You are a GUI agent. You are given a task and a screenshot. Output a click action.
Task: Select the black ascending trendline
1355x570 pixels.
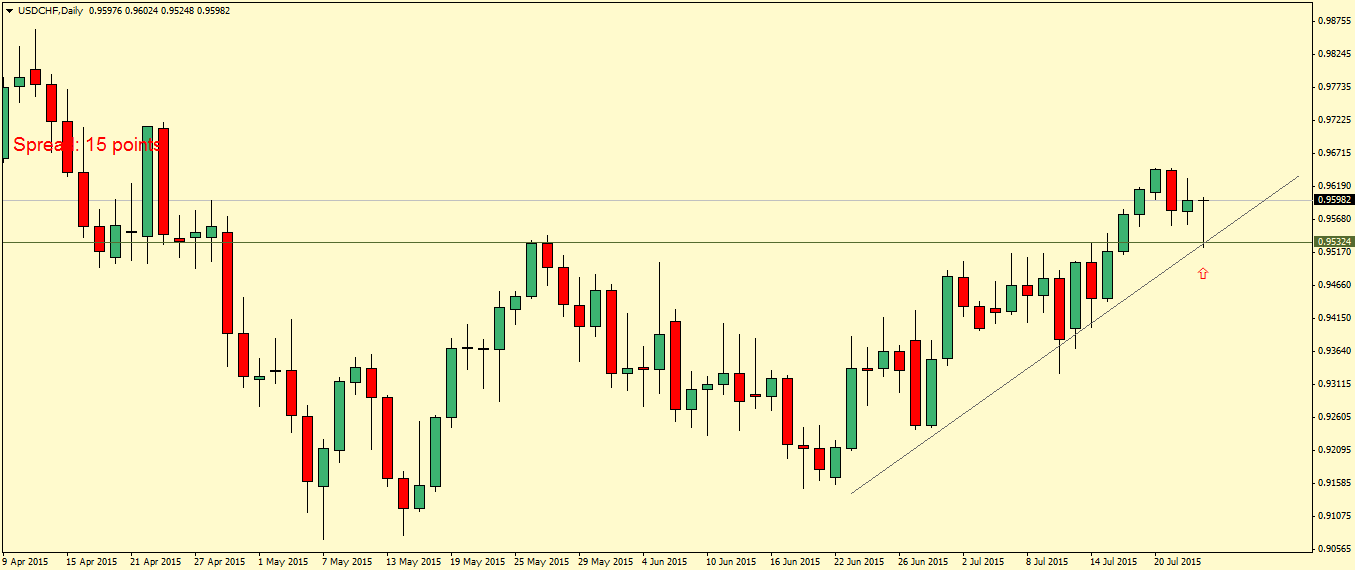[x=1075, y=335]
